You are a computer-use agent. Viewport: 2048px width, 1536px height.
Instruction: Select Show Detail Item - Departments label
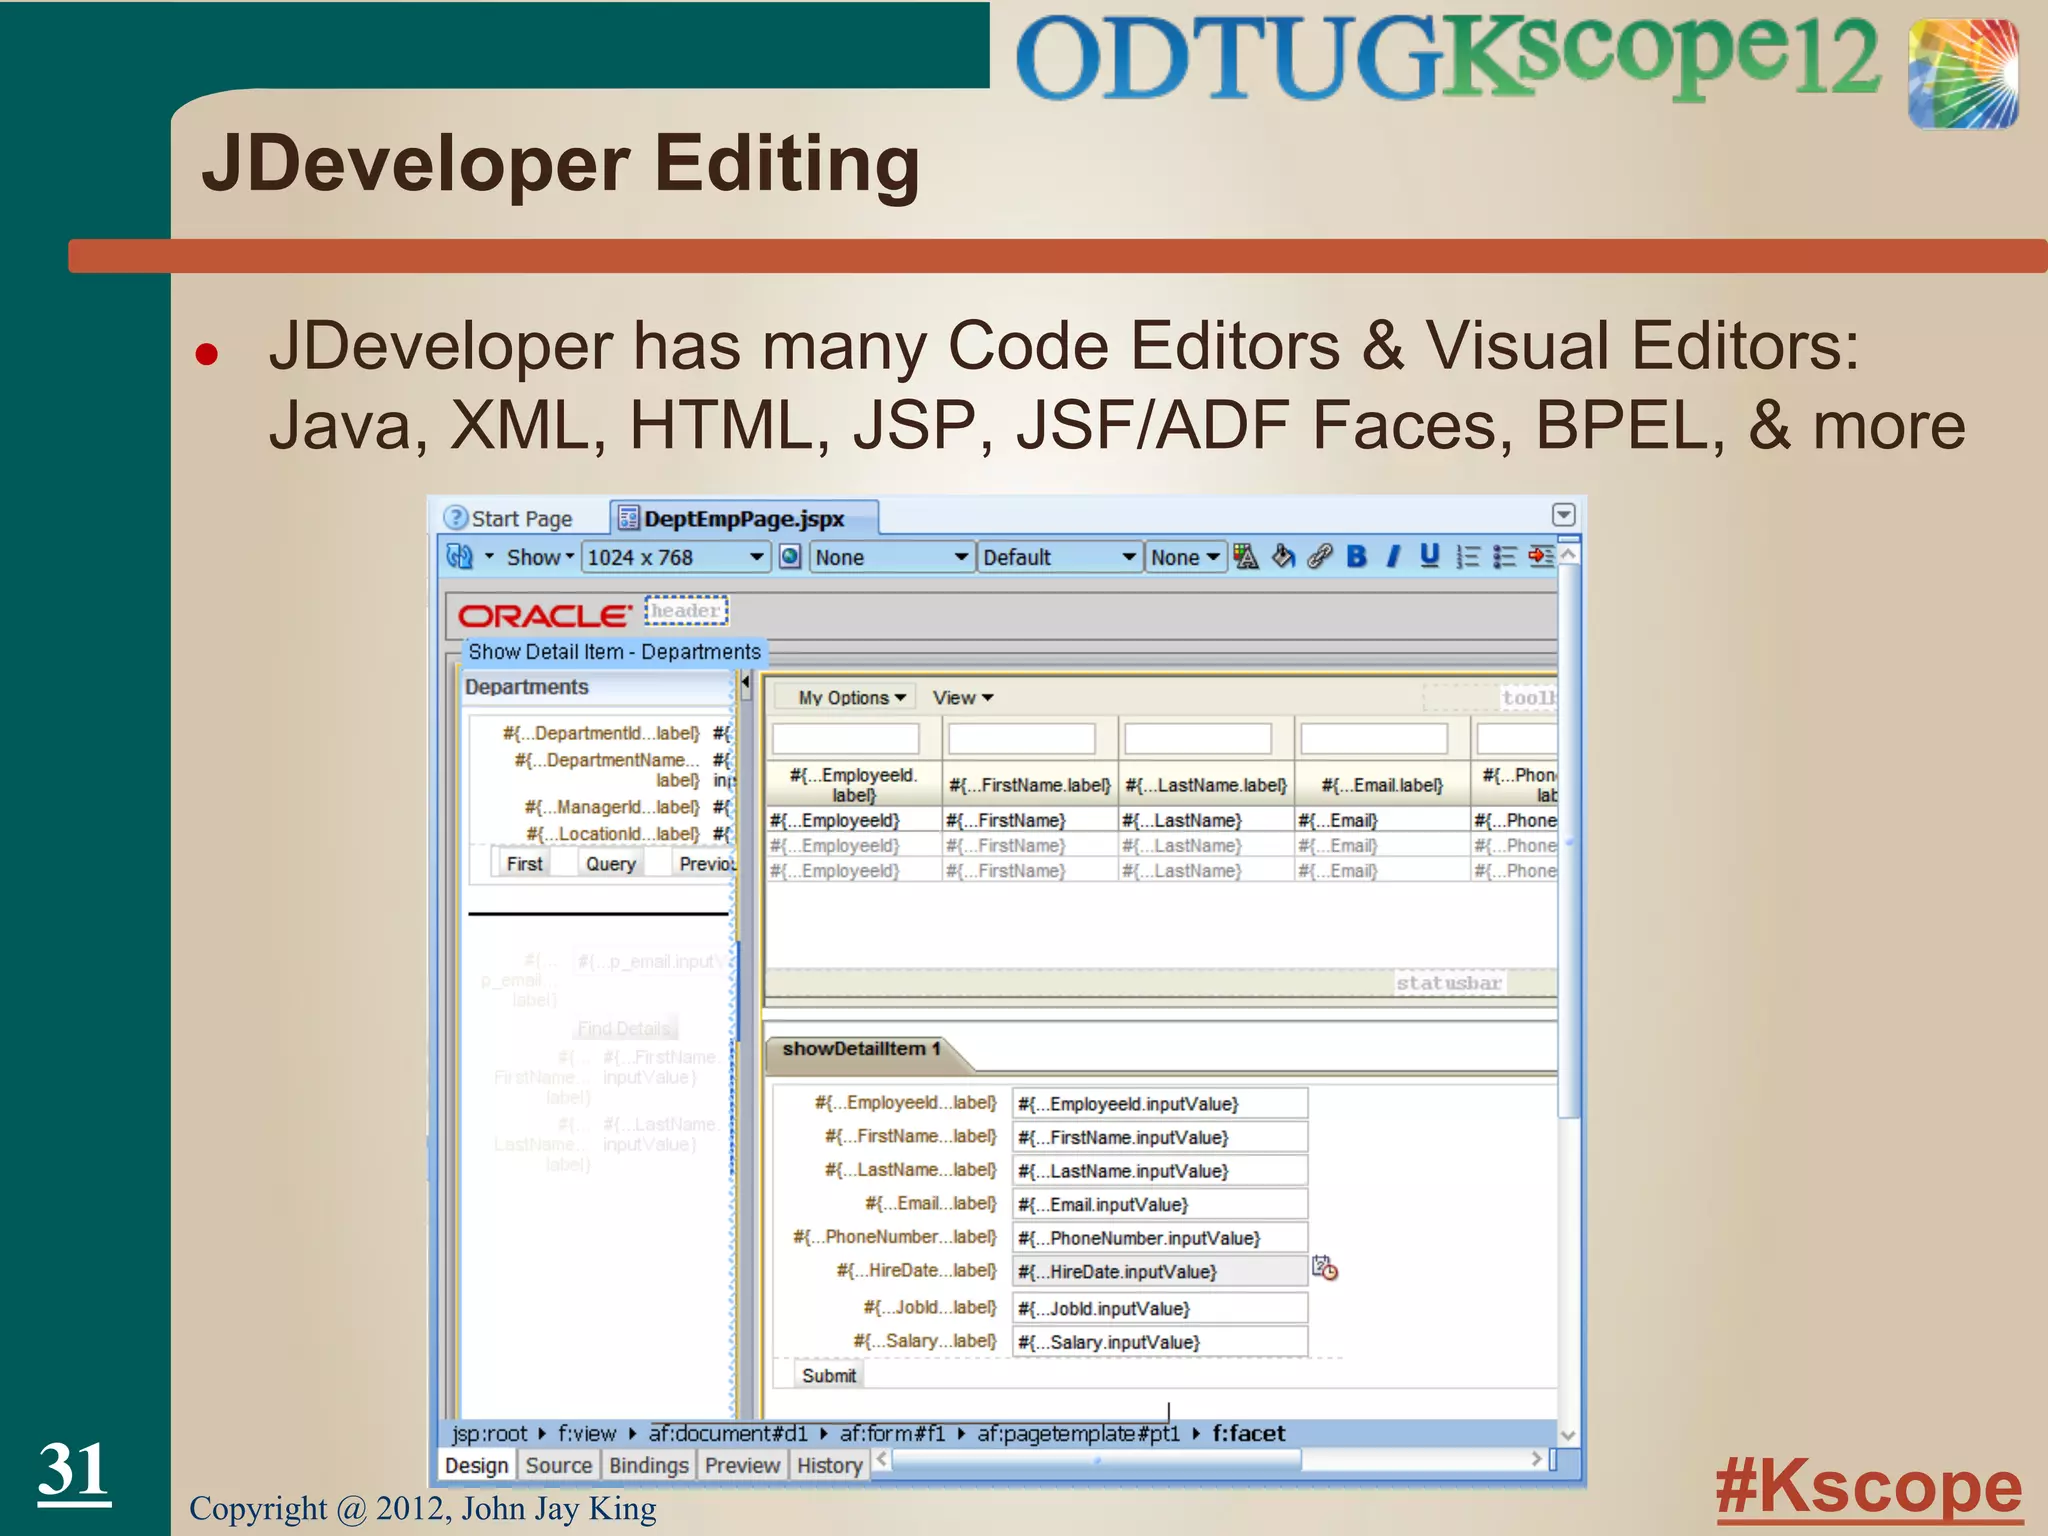(x=614, y=652)
